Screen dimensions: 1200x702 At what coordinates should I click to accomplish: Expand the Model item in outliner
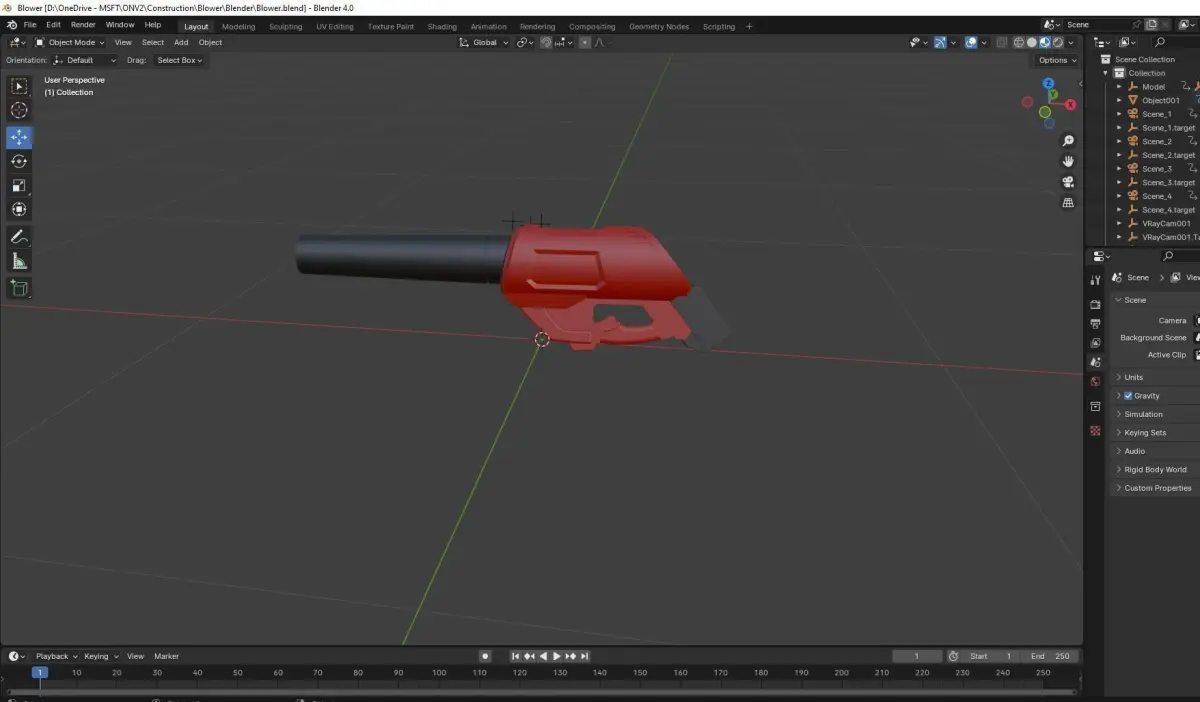[1120, 87]
